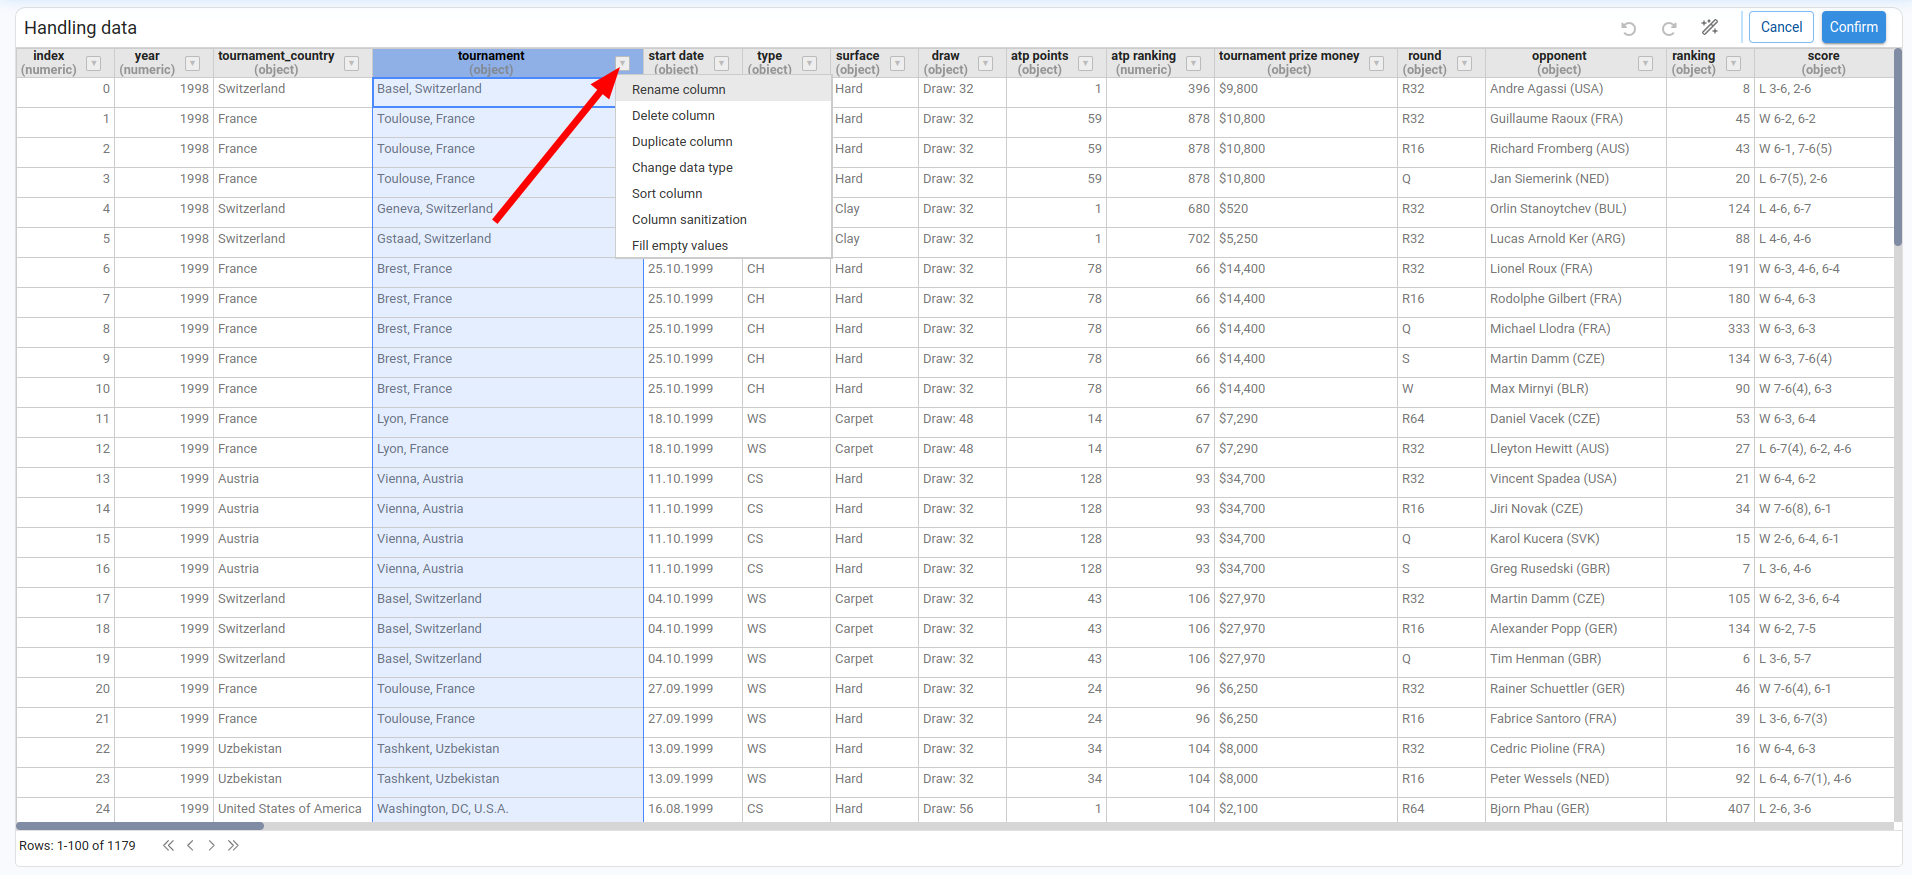The image size is (1912, 875).
Task: Choose Fill empty values option
Action: click(x=679, y=246)
